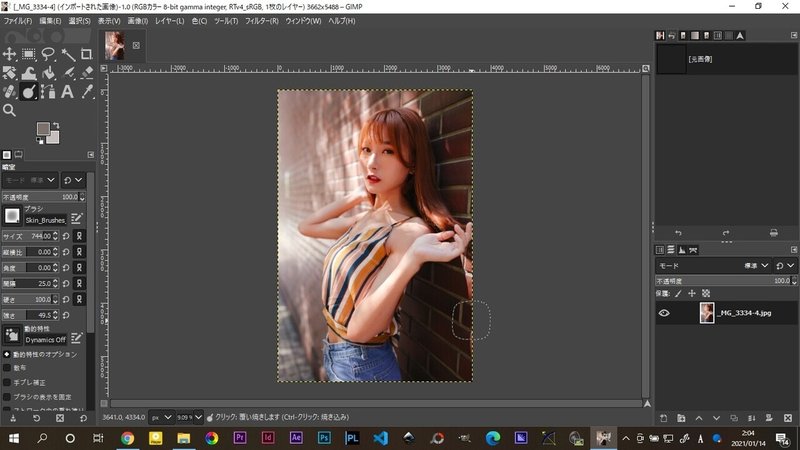800x450 pixels.
Task: Open the File (ファイル) menu
Action: [x=18, y=21]
